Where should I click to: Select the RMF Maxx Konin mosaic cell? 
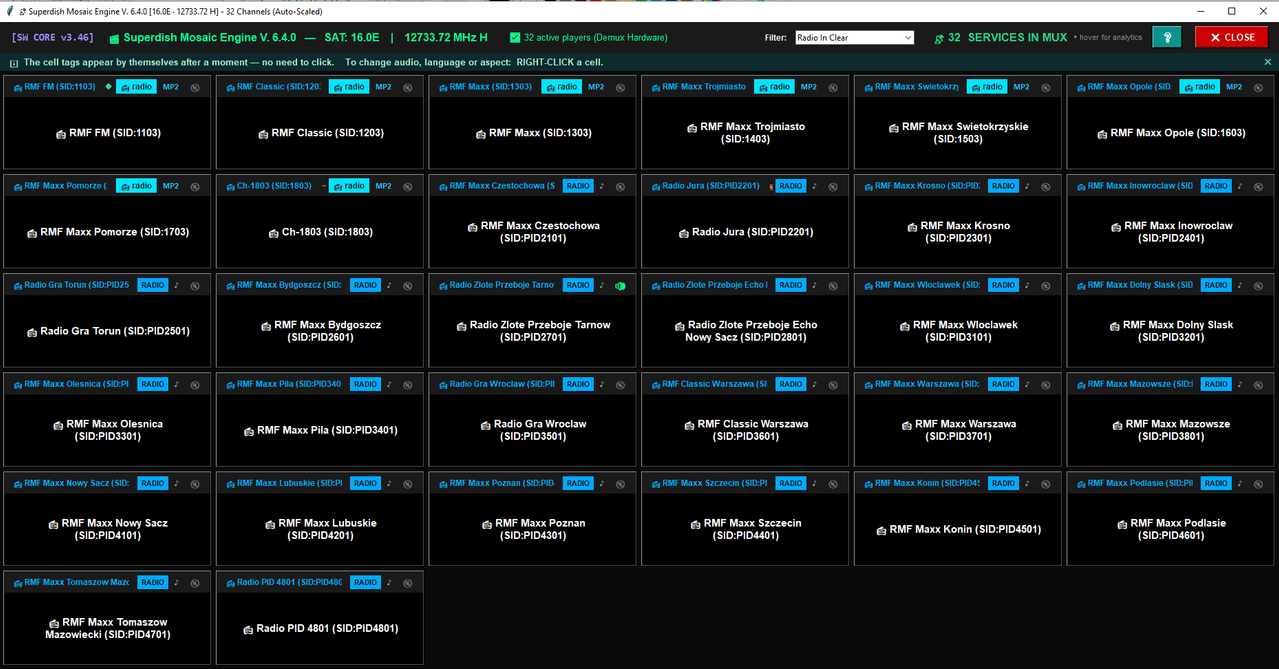click(958, 518)
